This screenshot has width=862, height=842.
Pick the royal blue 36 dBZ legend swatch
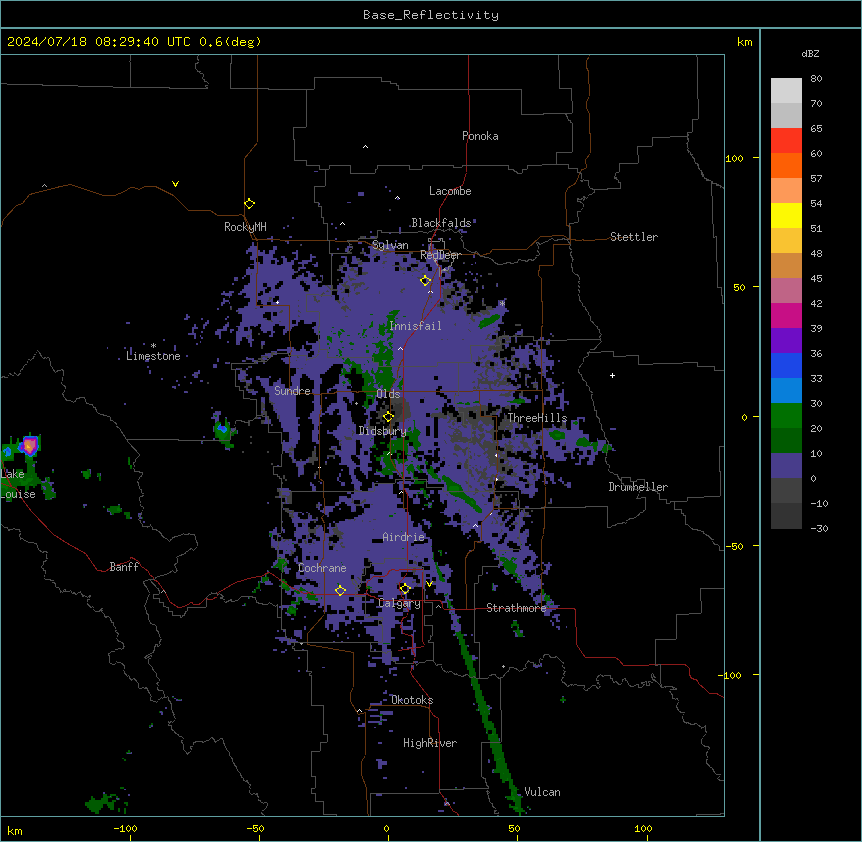coord(786,365)
